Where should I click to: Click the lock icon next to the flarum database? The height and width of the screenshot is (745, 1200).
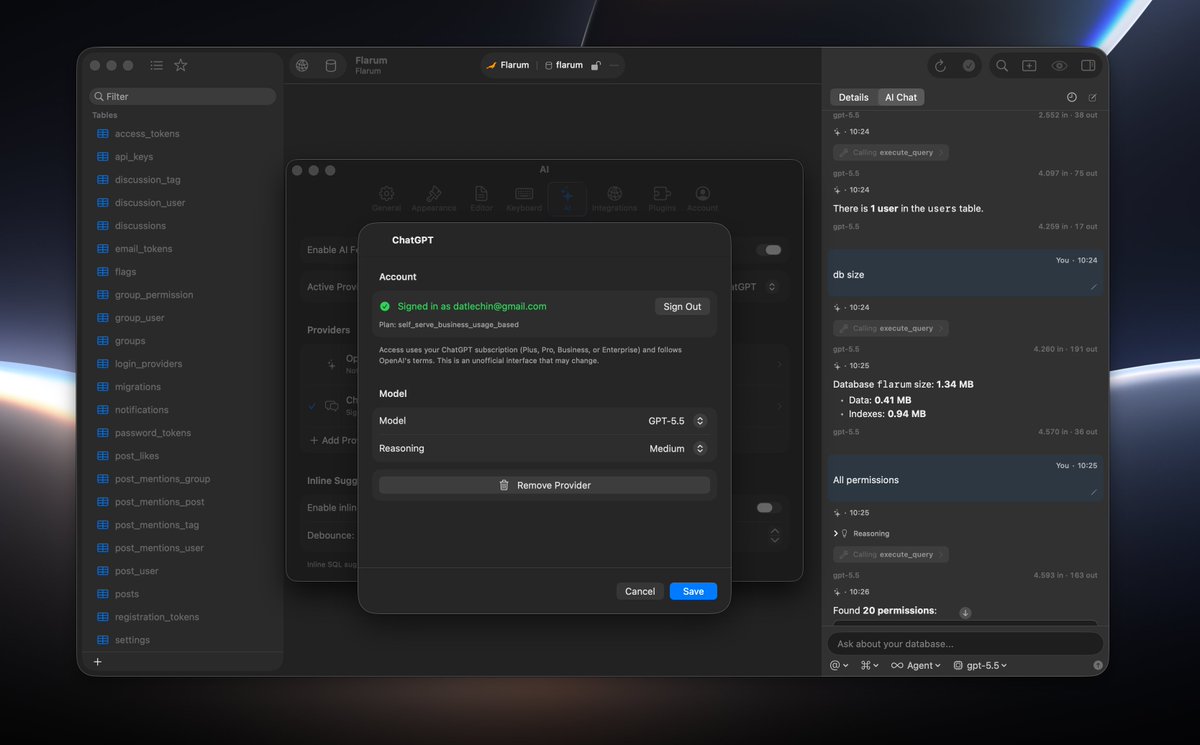tap(595, 65)
